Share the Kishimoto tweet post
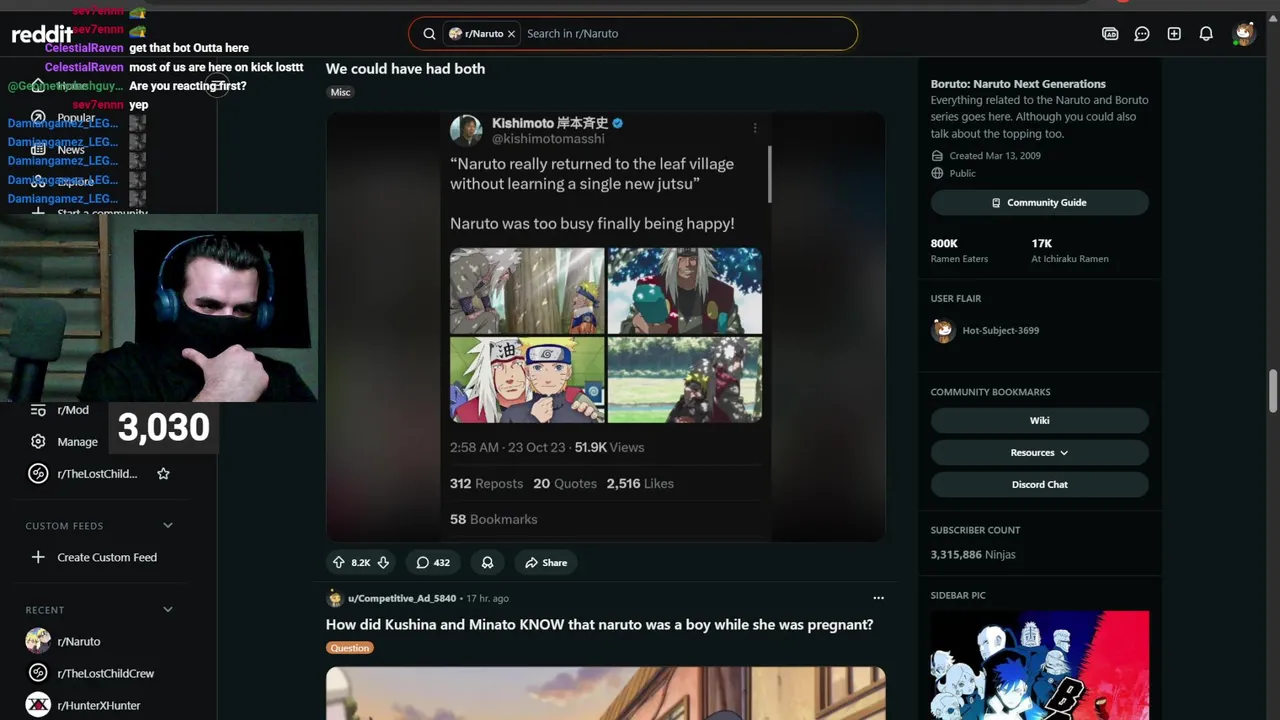This screenshot has width=1280, height=720. (x=546, y=562)
